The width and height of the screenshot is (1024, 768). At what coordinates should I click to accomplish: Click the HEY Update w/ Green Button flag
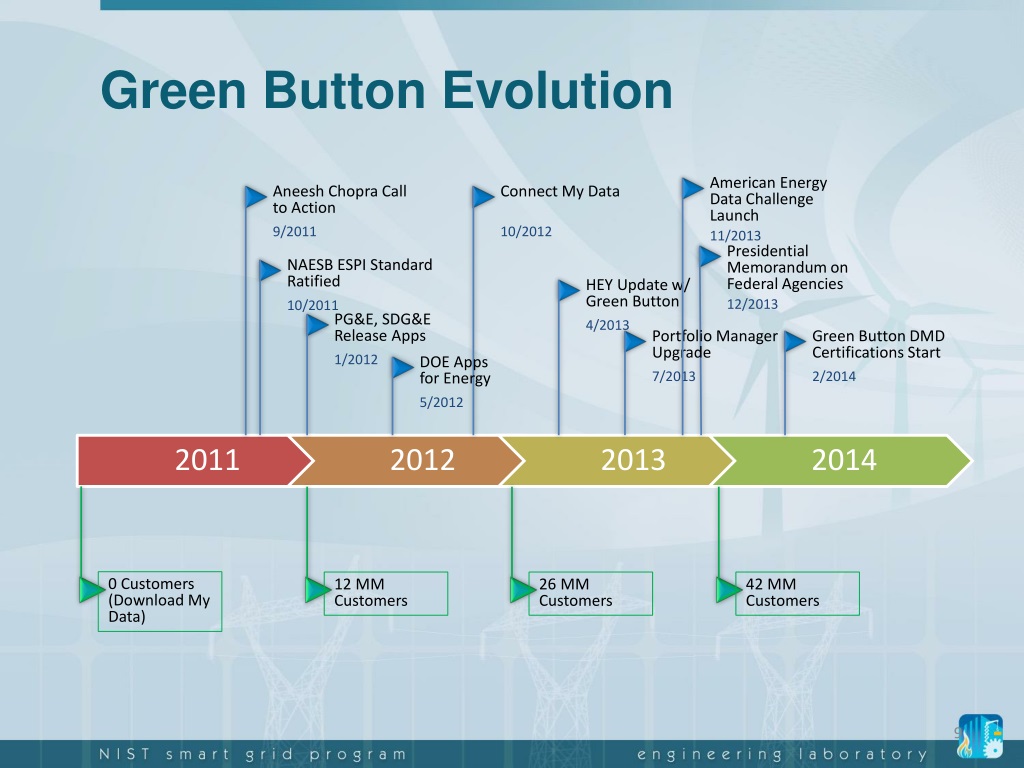tap(569, 290)
